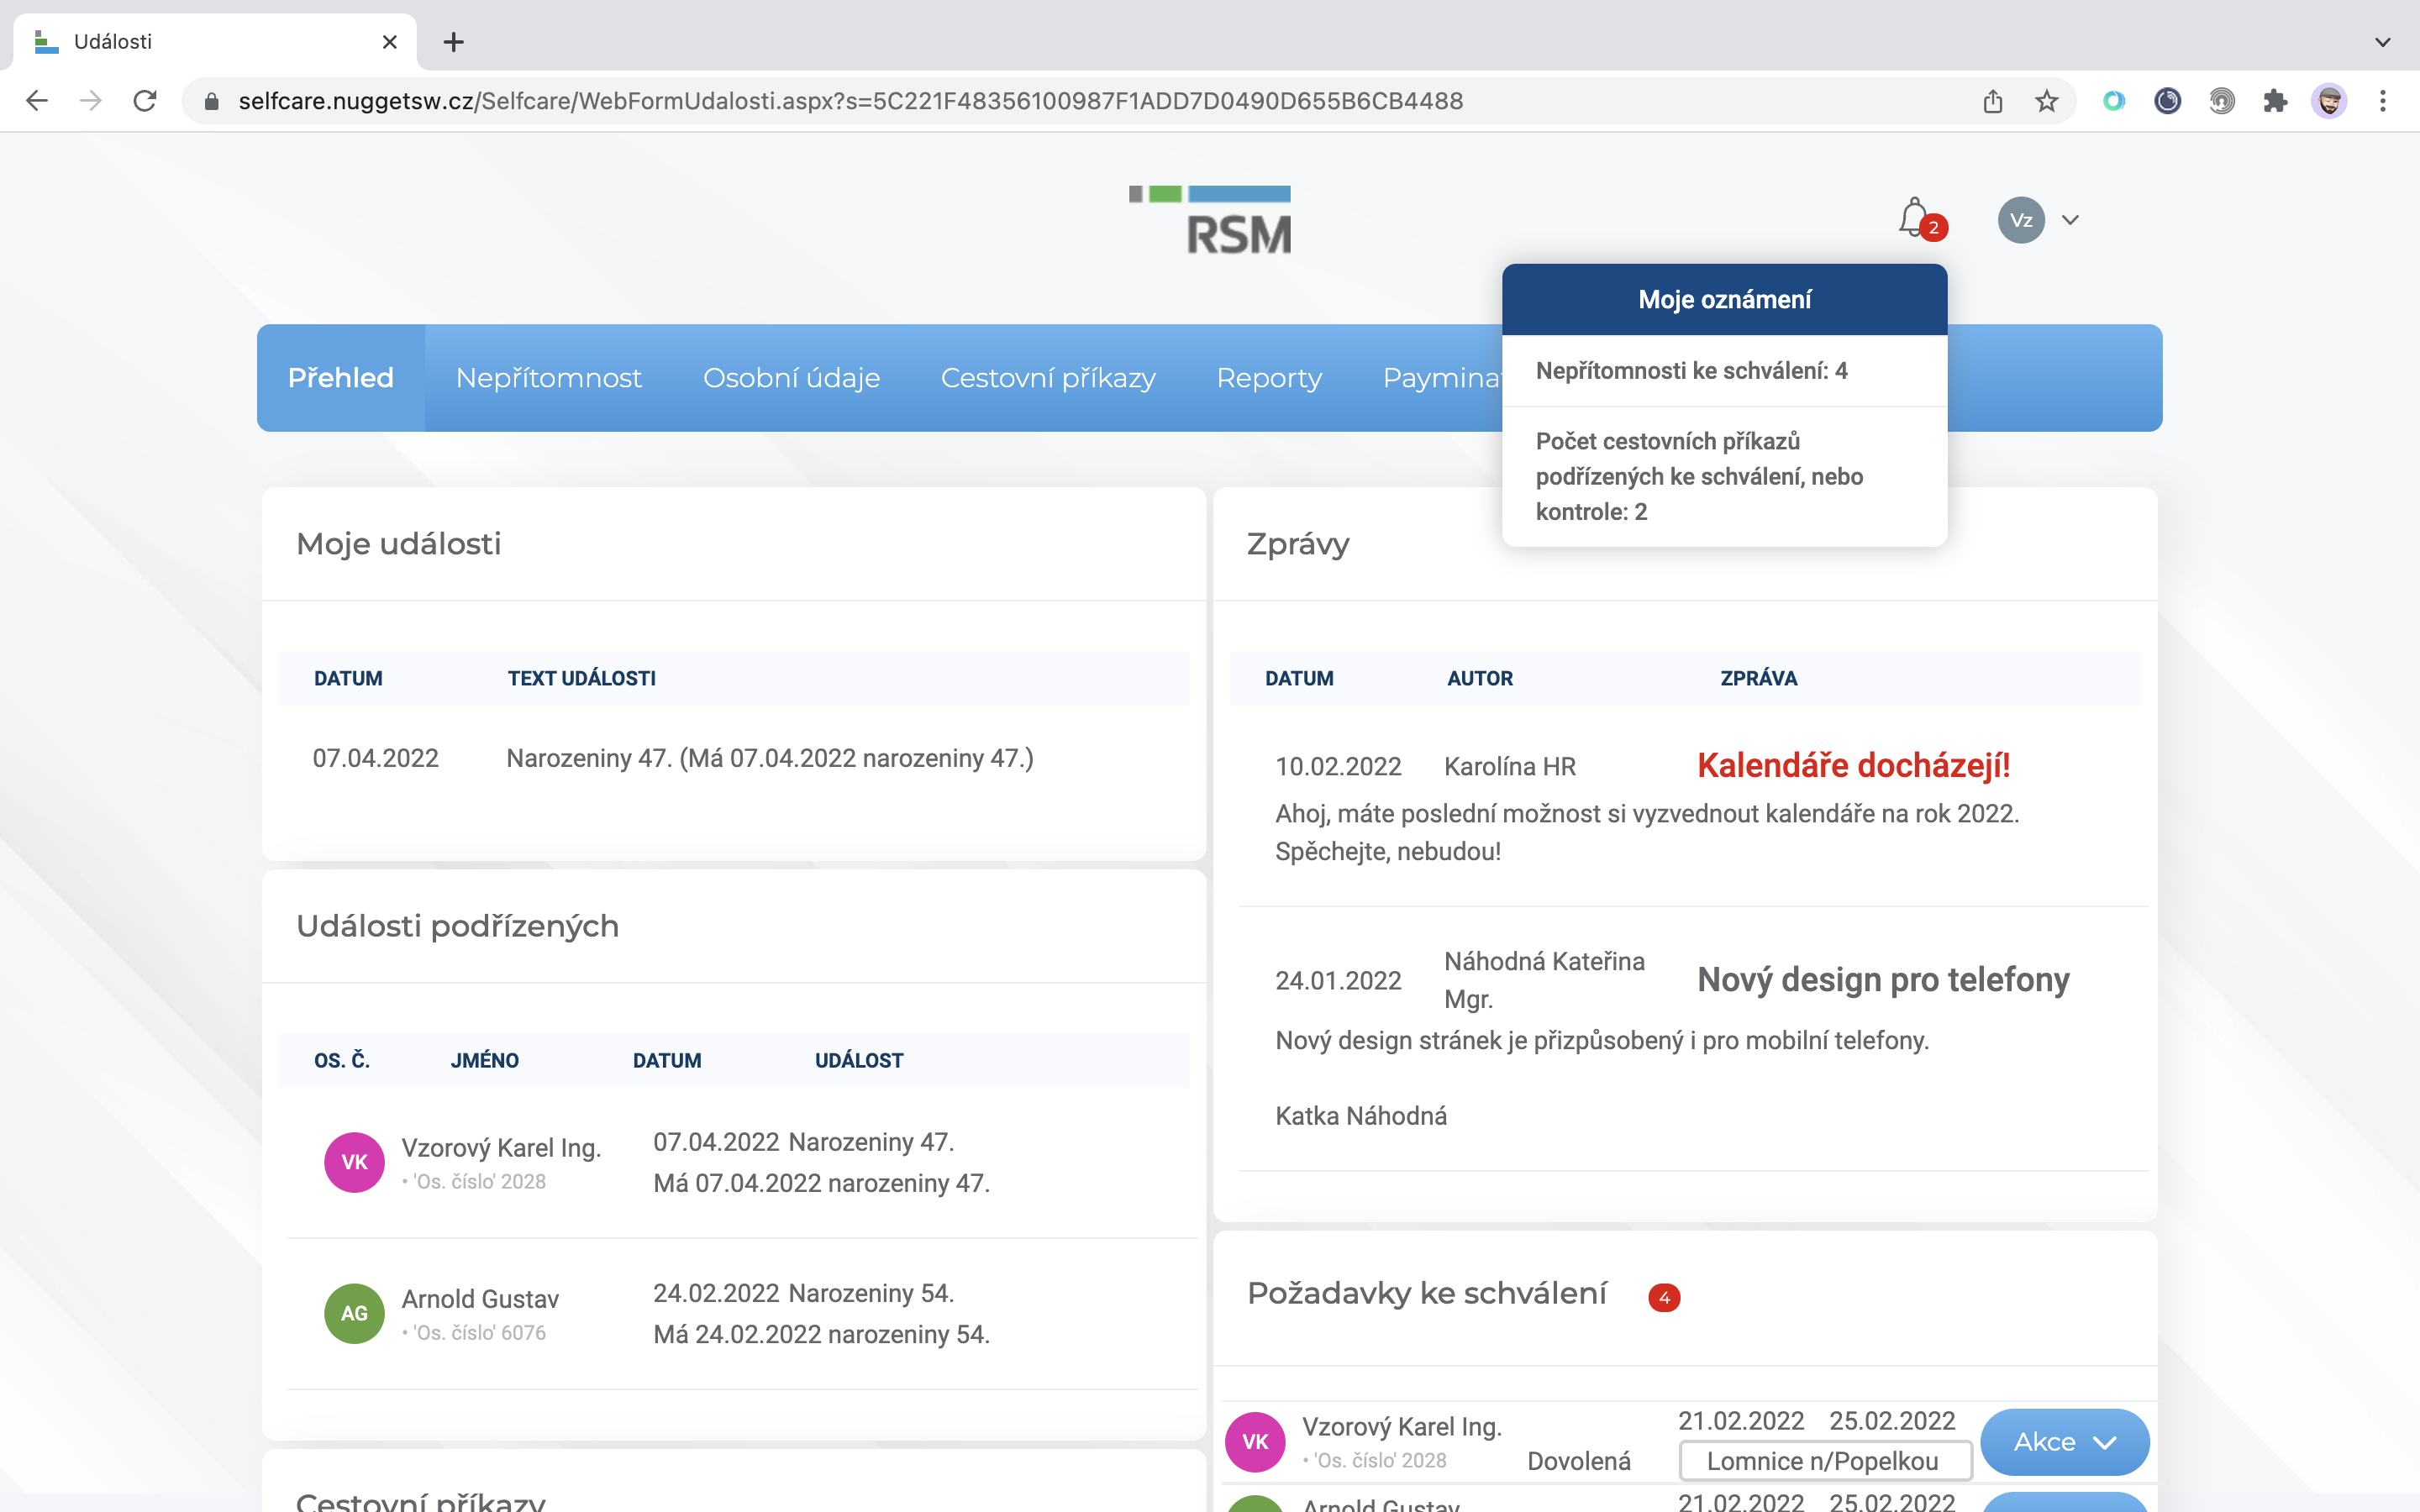Open the Chrome three-dot menu
Viewport: 2420px width, 1512px height.
pos(2383,101)
